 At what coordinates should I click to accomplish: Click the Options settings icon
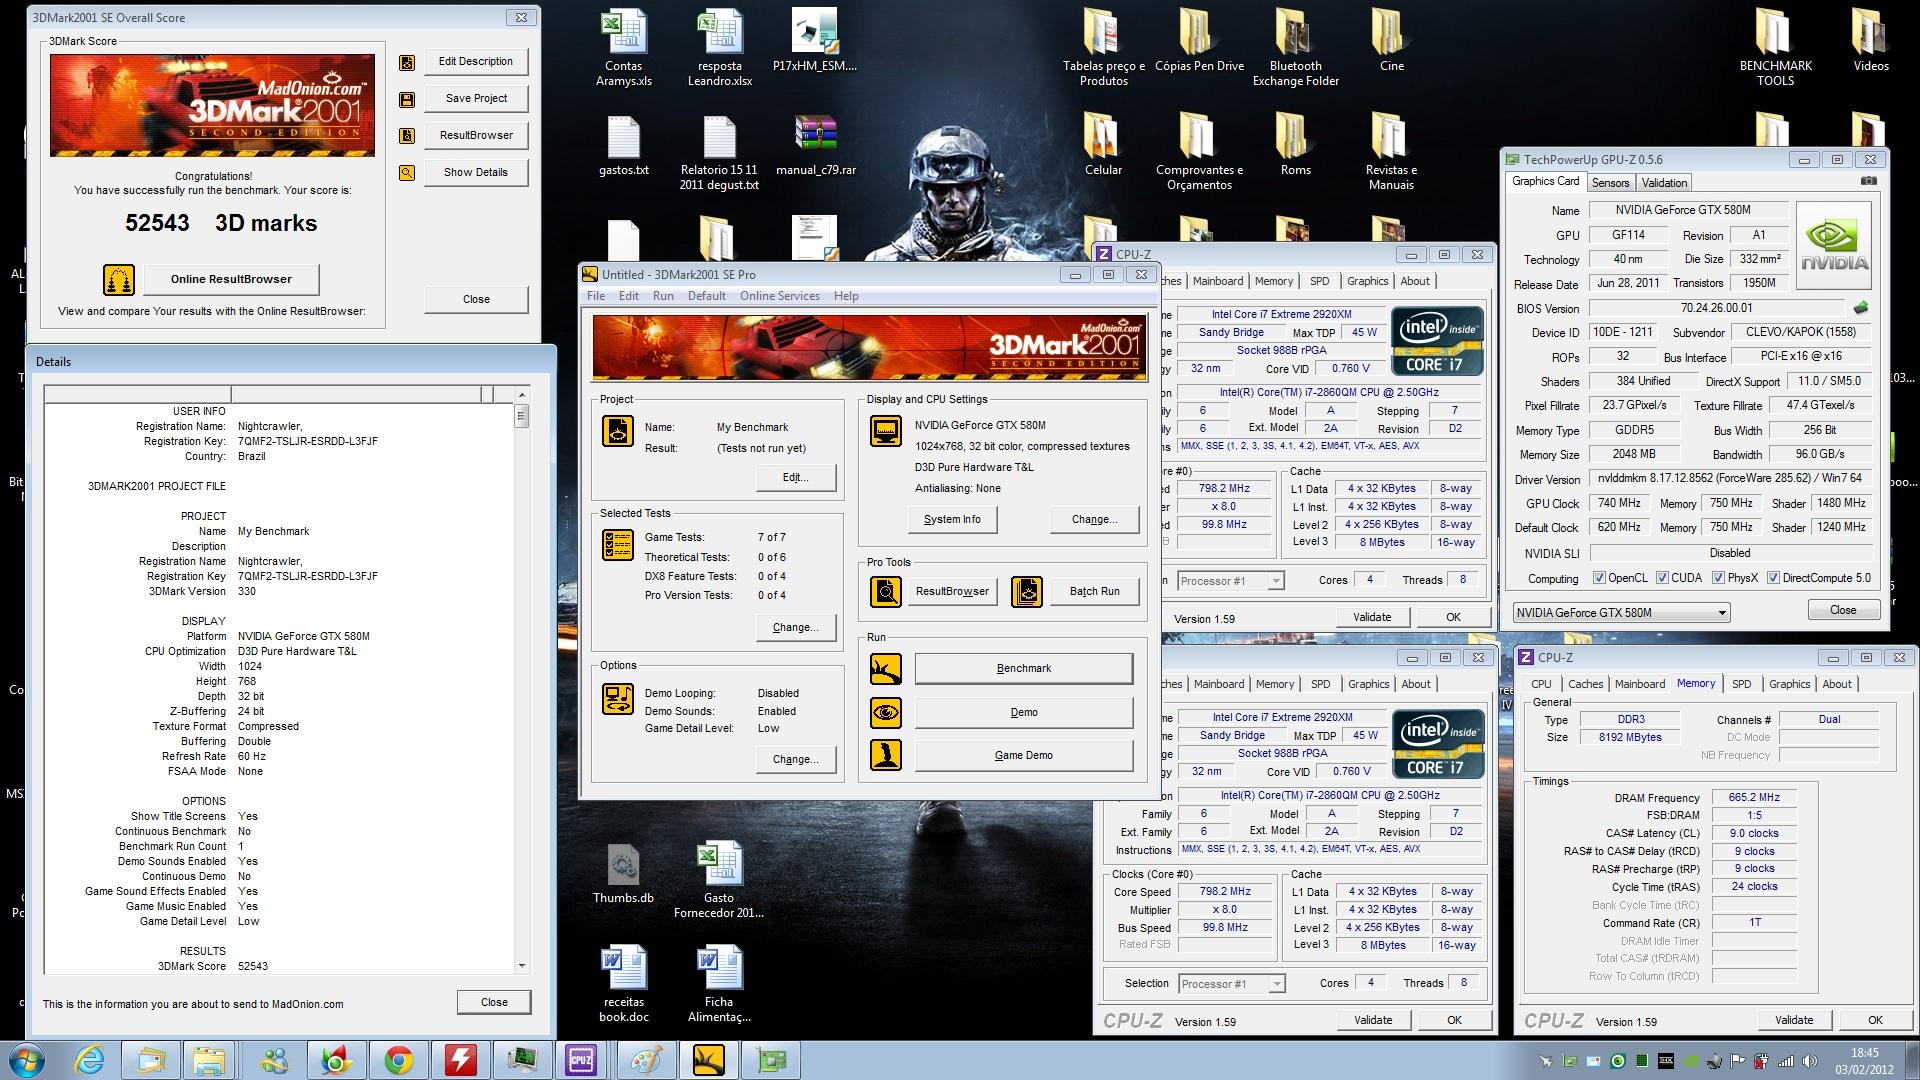tap(618, 699)
